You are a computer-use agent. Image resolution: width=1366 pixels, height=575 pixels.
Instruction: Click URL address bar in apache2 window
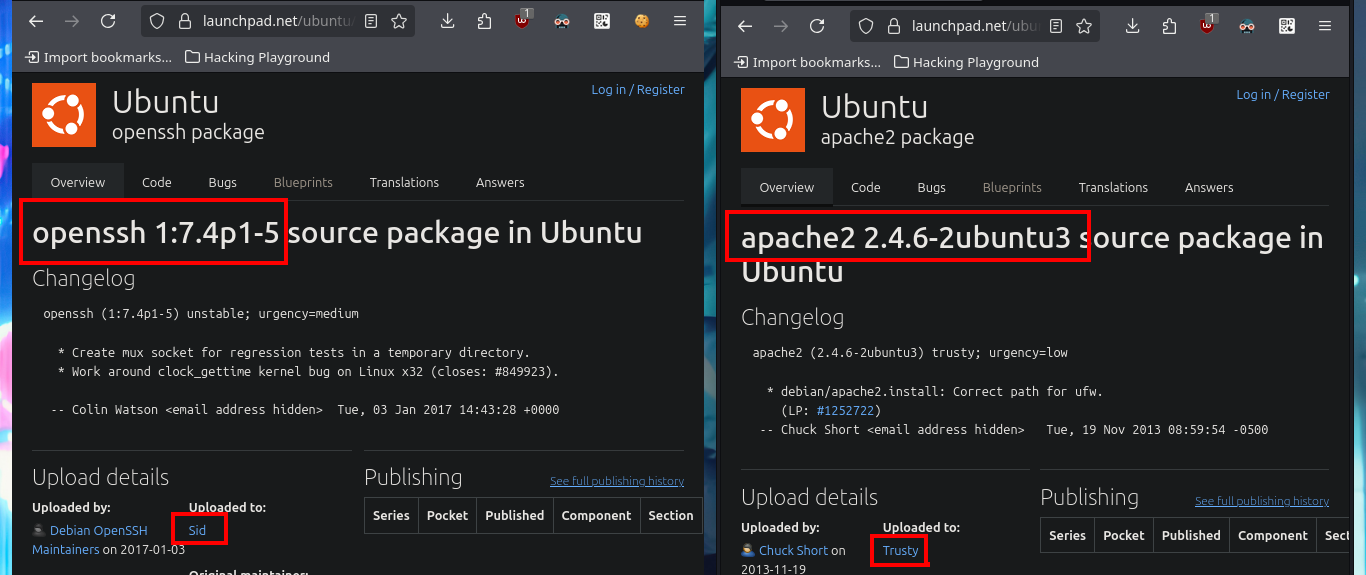(975, 26)
